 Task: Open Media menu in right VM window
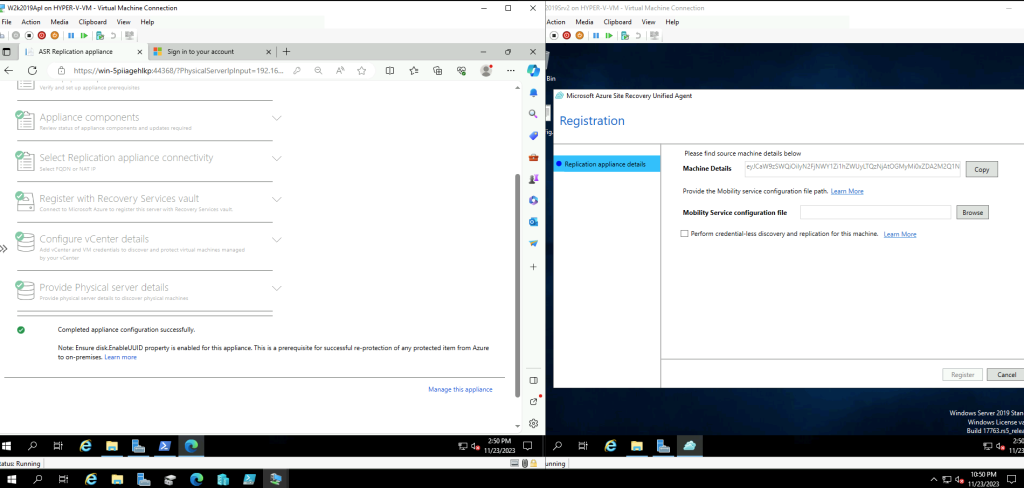584,22
